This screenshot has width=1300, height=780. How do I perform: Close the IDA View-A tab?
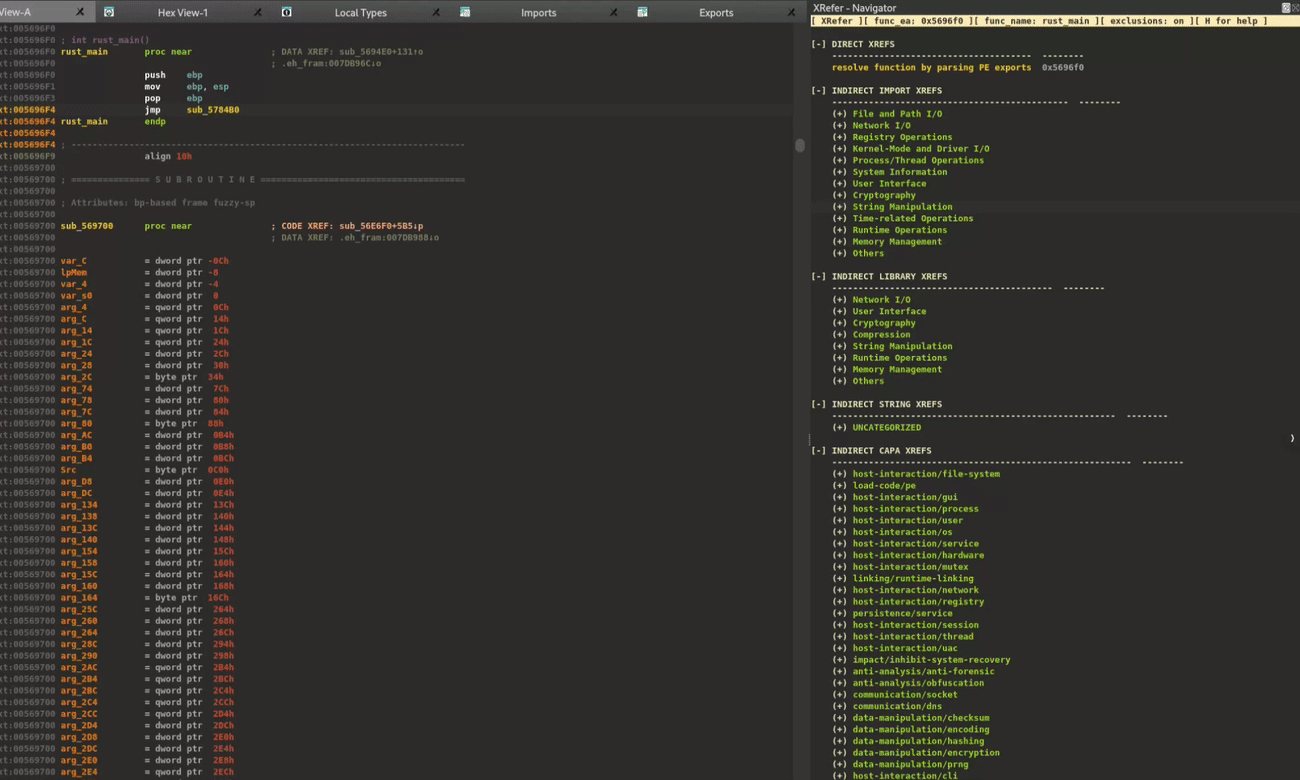click(x=80, y=12)
